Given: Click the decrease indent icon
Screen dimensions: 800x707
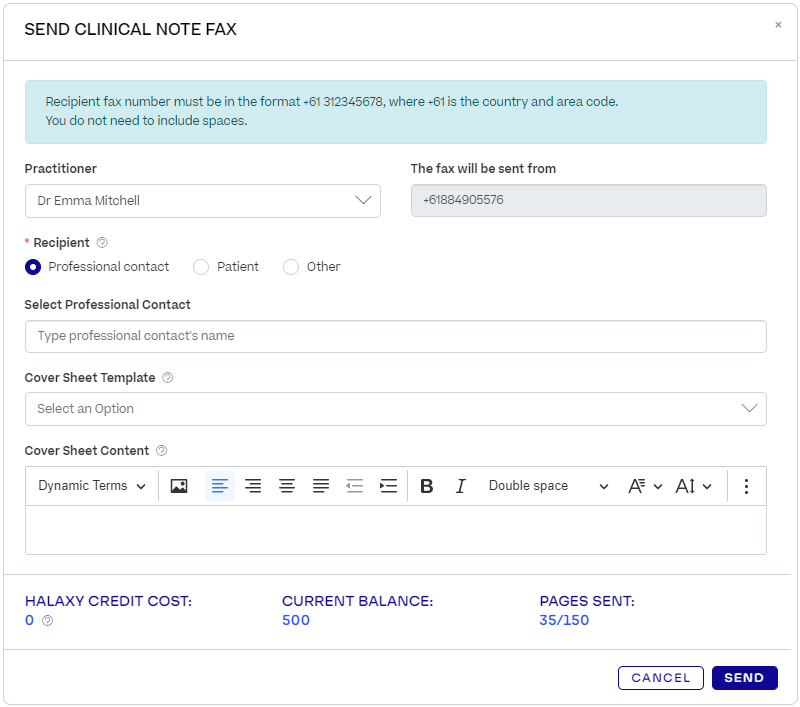Looking at the screenshot, I should pos(354,485).
